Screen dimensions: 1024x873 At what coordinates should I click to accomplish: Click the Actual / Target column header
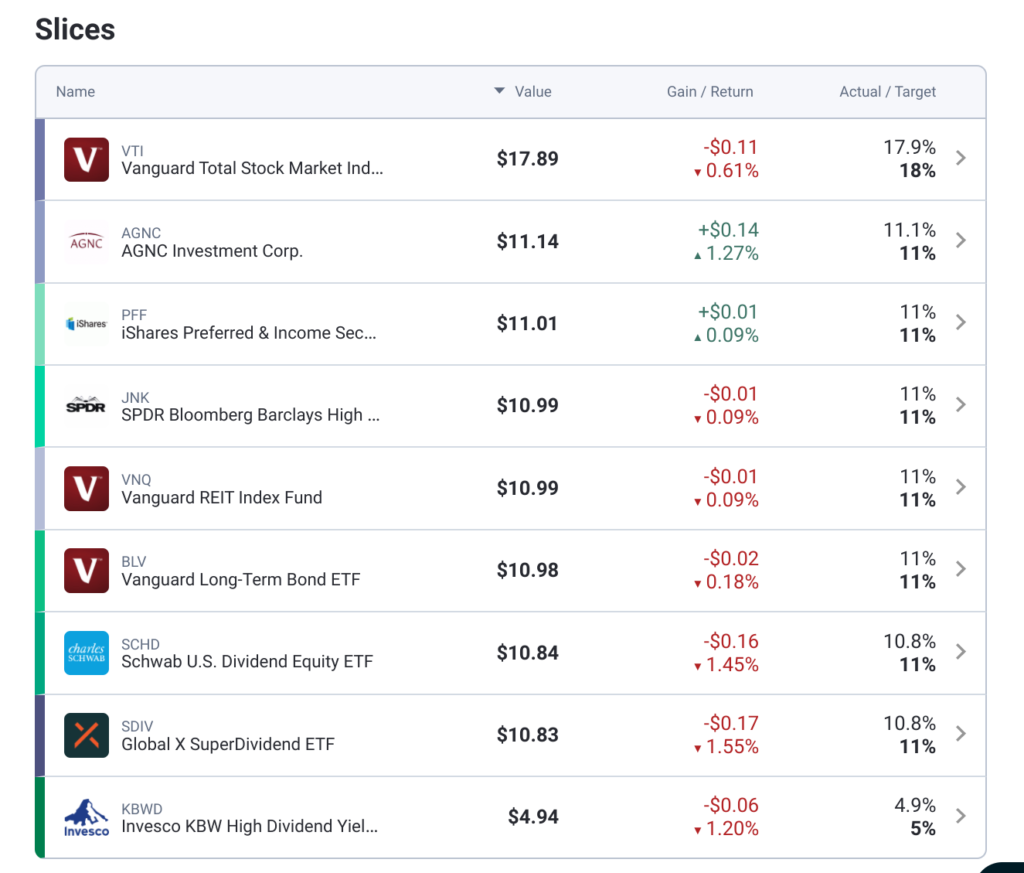[x=887, y=92]
